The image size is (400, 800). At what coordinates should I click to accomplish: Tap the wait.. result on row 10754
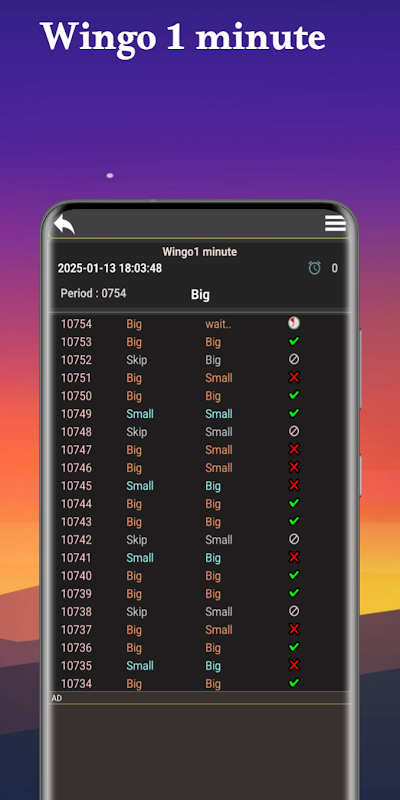click(x=218, y=324)
